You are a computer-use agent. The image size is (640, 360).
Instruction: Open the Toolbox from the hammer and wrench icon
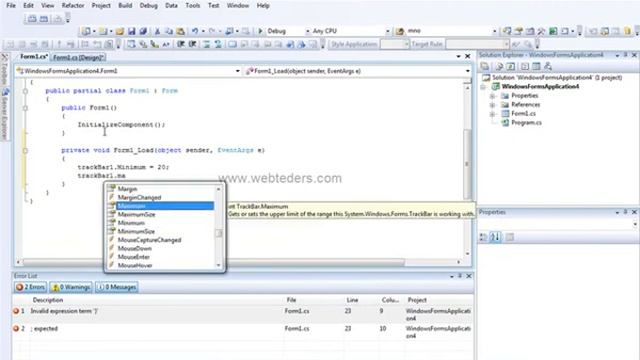[x=542, y=31]
